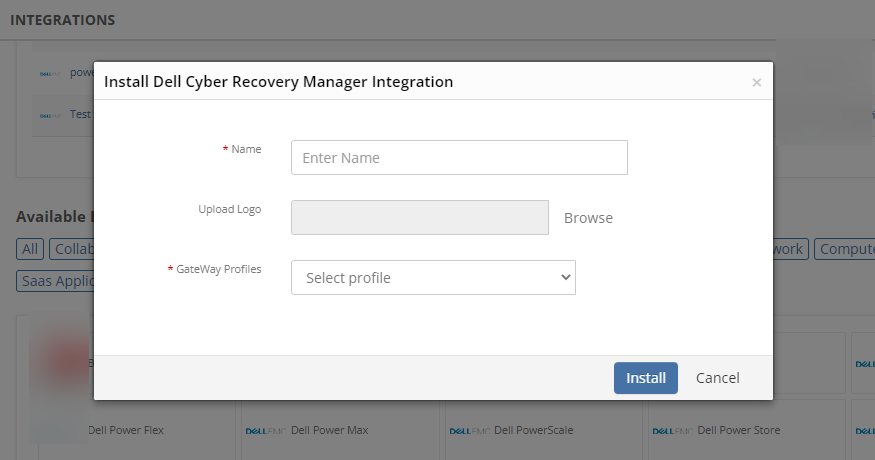Image resolution: width=875 pixels, height=460 pixels.
Task: Click the dialog title text
Action: [278, 82]
